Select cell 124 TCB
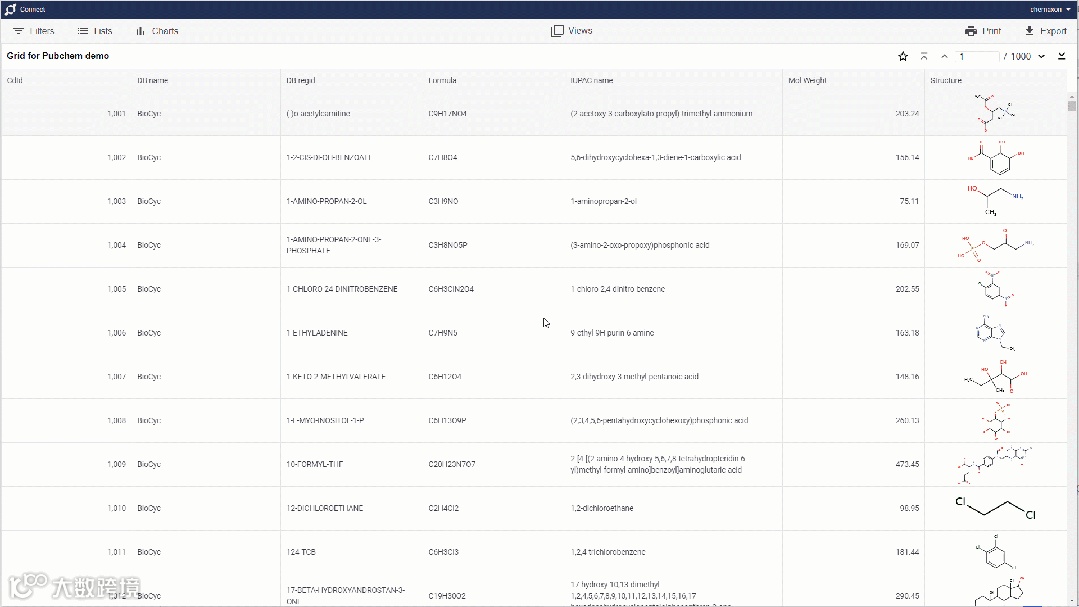Screen dimensions: 1079x607 [301, 552]
